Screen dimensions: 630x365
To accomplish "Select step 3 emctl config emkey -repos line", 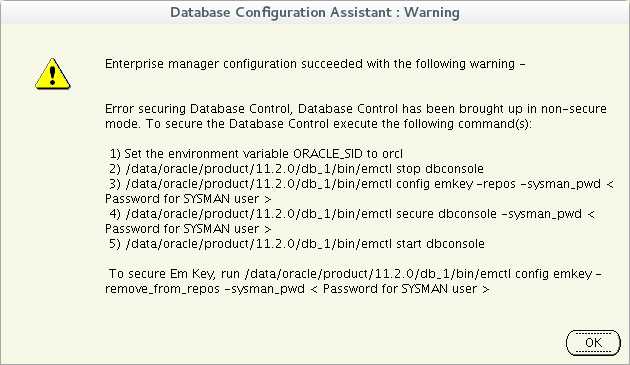I will [361, 184].
